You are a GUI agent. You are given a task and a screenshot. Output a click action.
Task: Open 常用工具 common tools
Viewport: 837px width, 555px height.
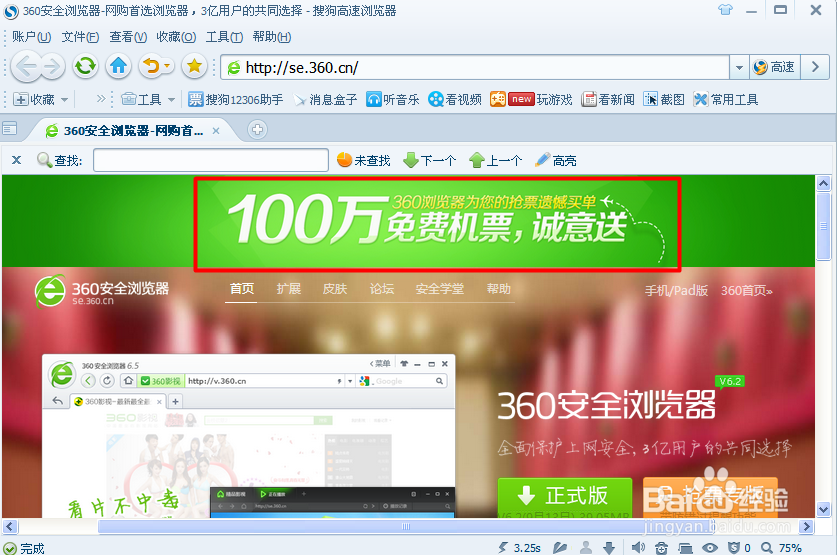pos(726,99)
